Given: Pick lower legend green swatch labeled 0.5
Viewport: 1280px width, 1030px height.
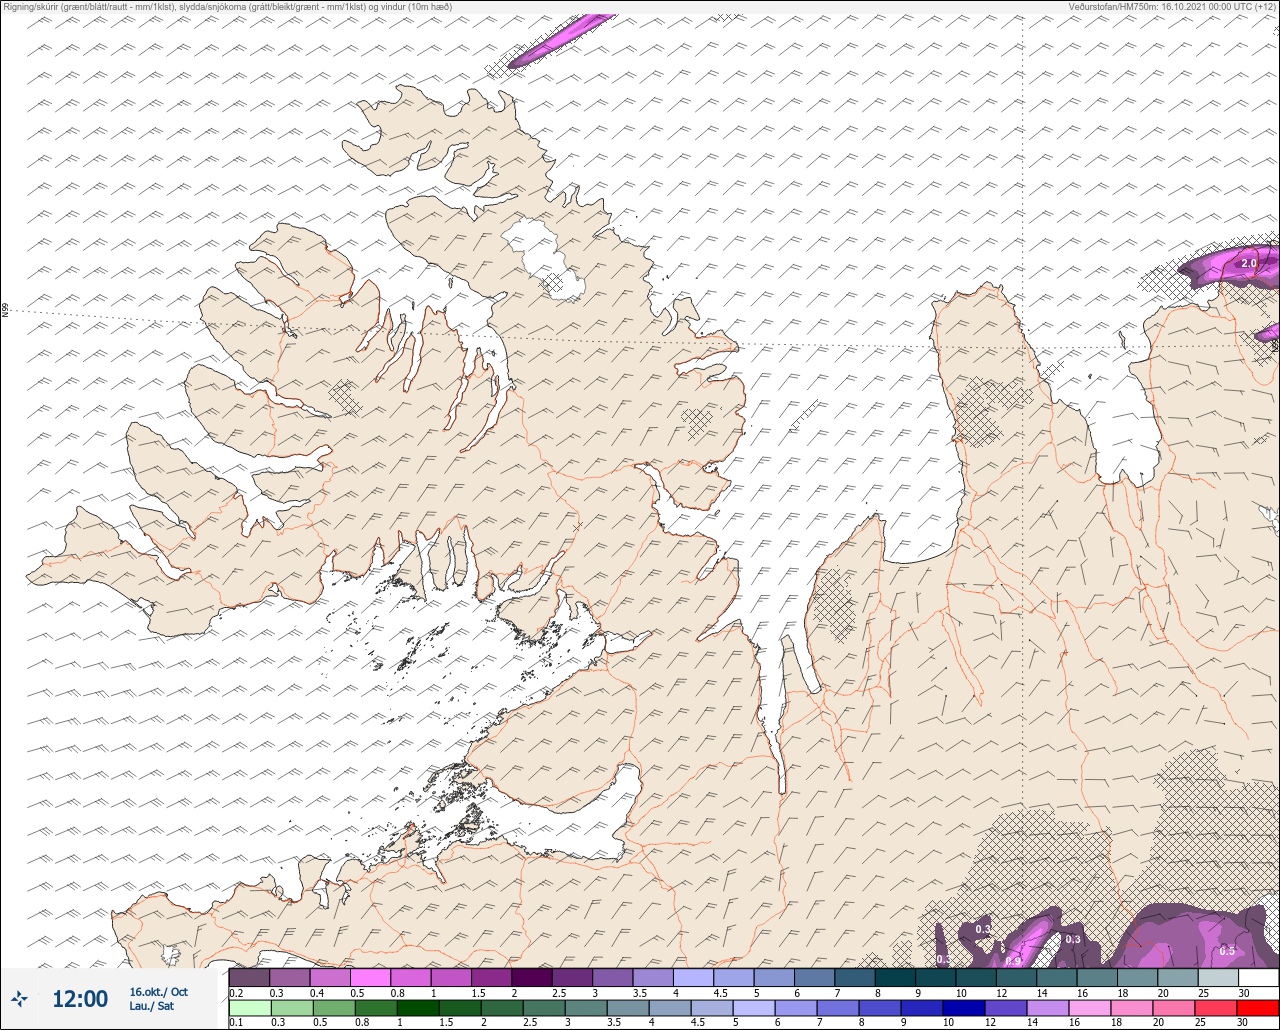Looking at the screenshot, I should coord(333,1008).
